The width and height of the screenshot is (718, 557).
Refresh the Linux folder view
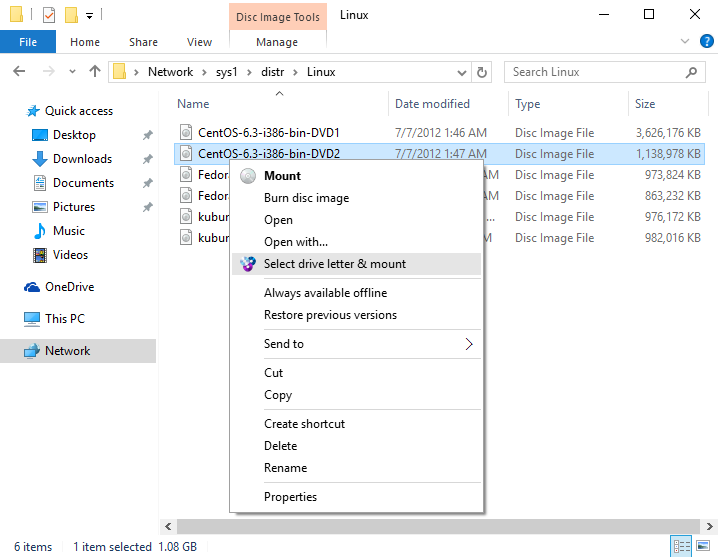(483, 72)
